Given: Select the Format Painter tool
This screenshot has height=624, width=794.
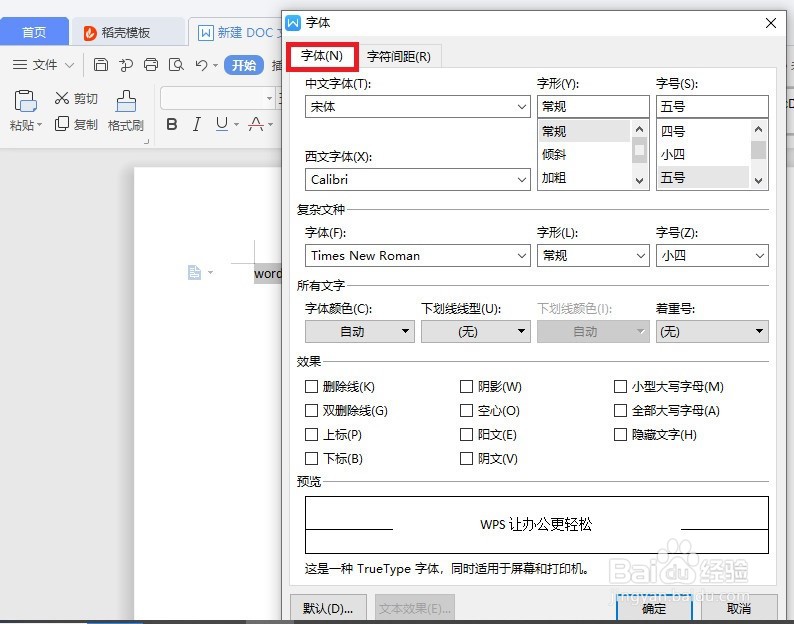Looking at the screenshot, I should [x=126, y=110].
